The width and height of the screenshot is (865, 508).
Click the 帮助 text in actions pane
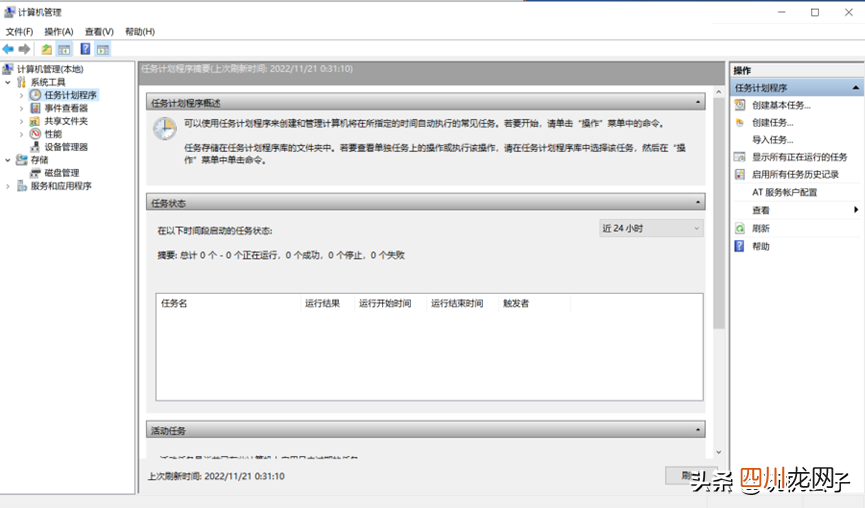[761, 247]
